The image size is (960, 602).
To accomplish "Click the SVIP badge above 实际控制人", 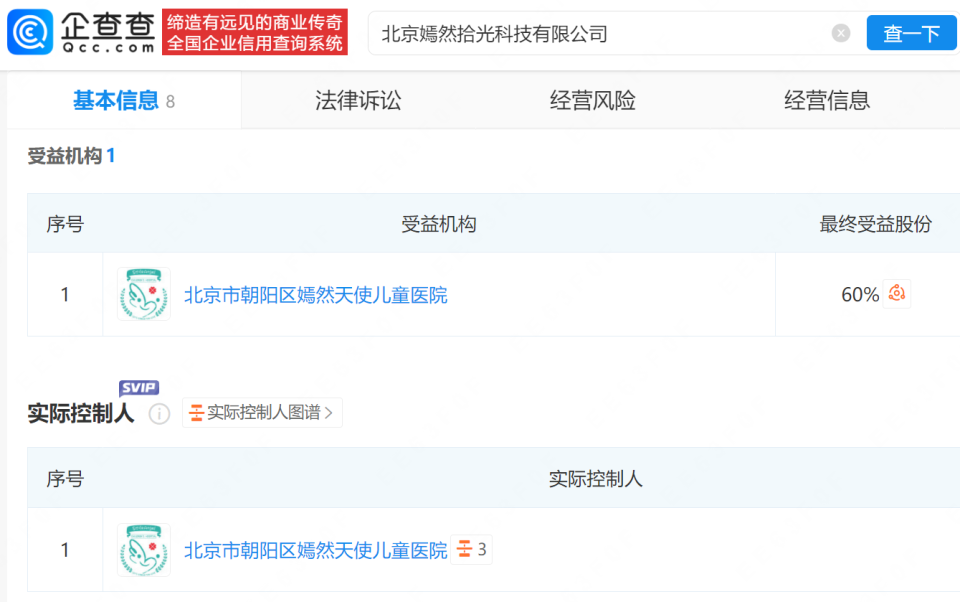I will tap(139, 388).
